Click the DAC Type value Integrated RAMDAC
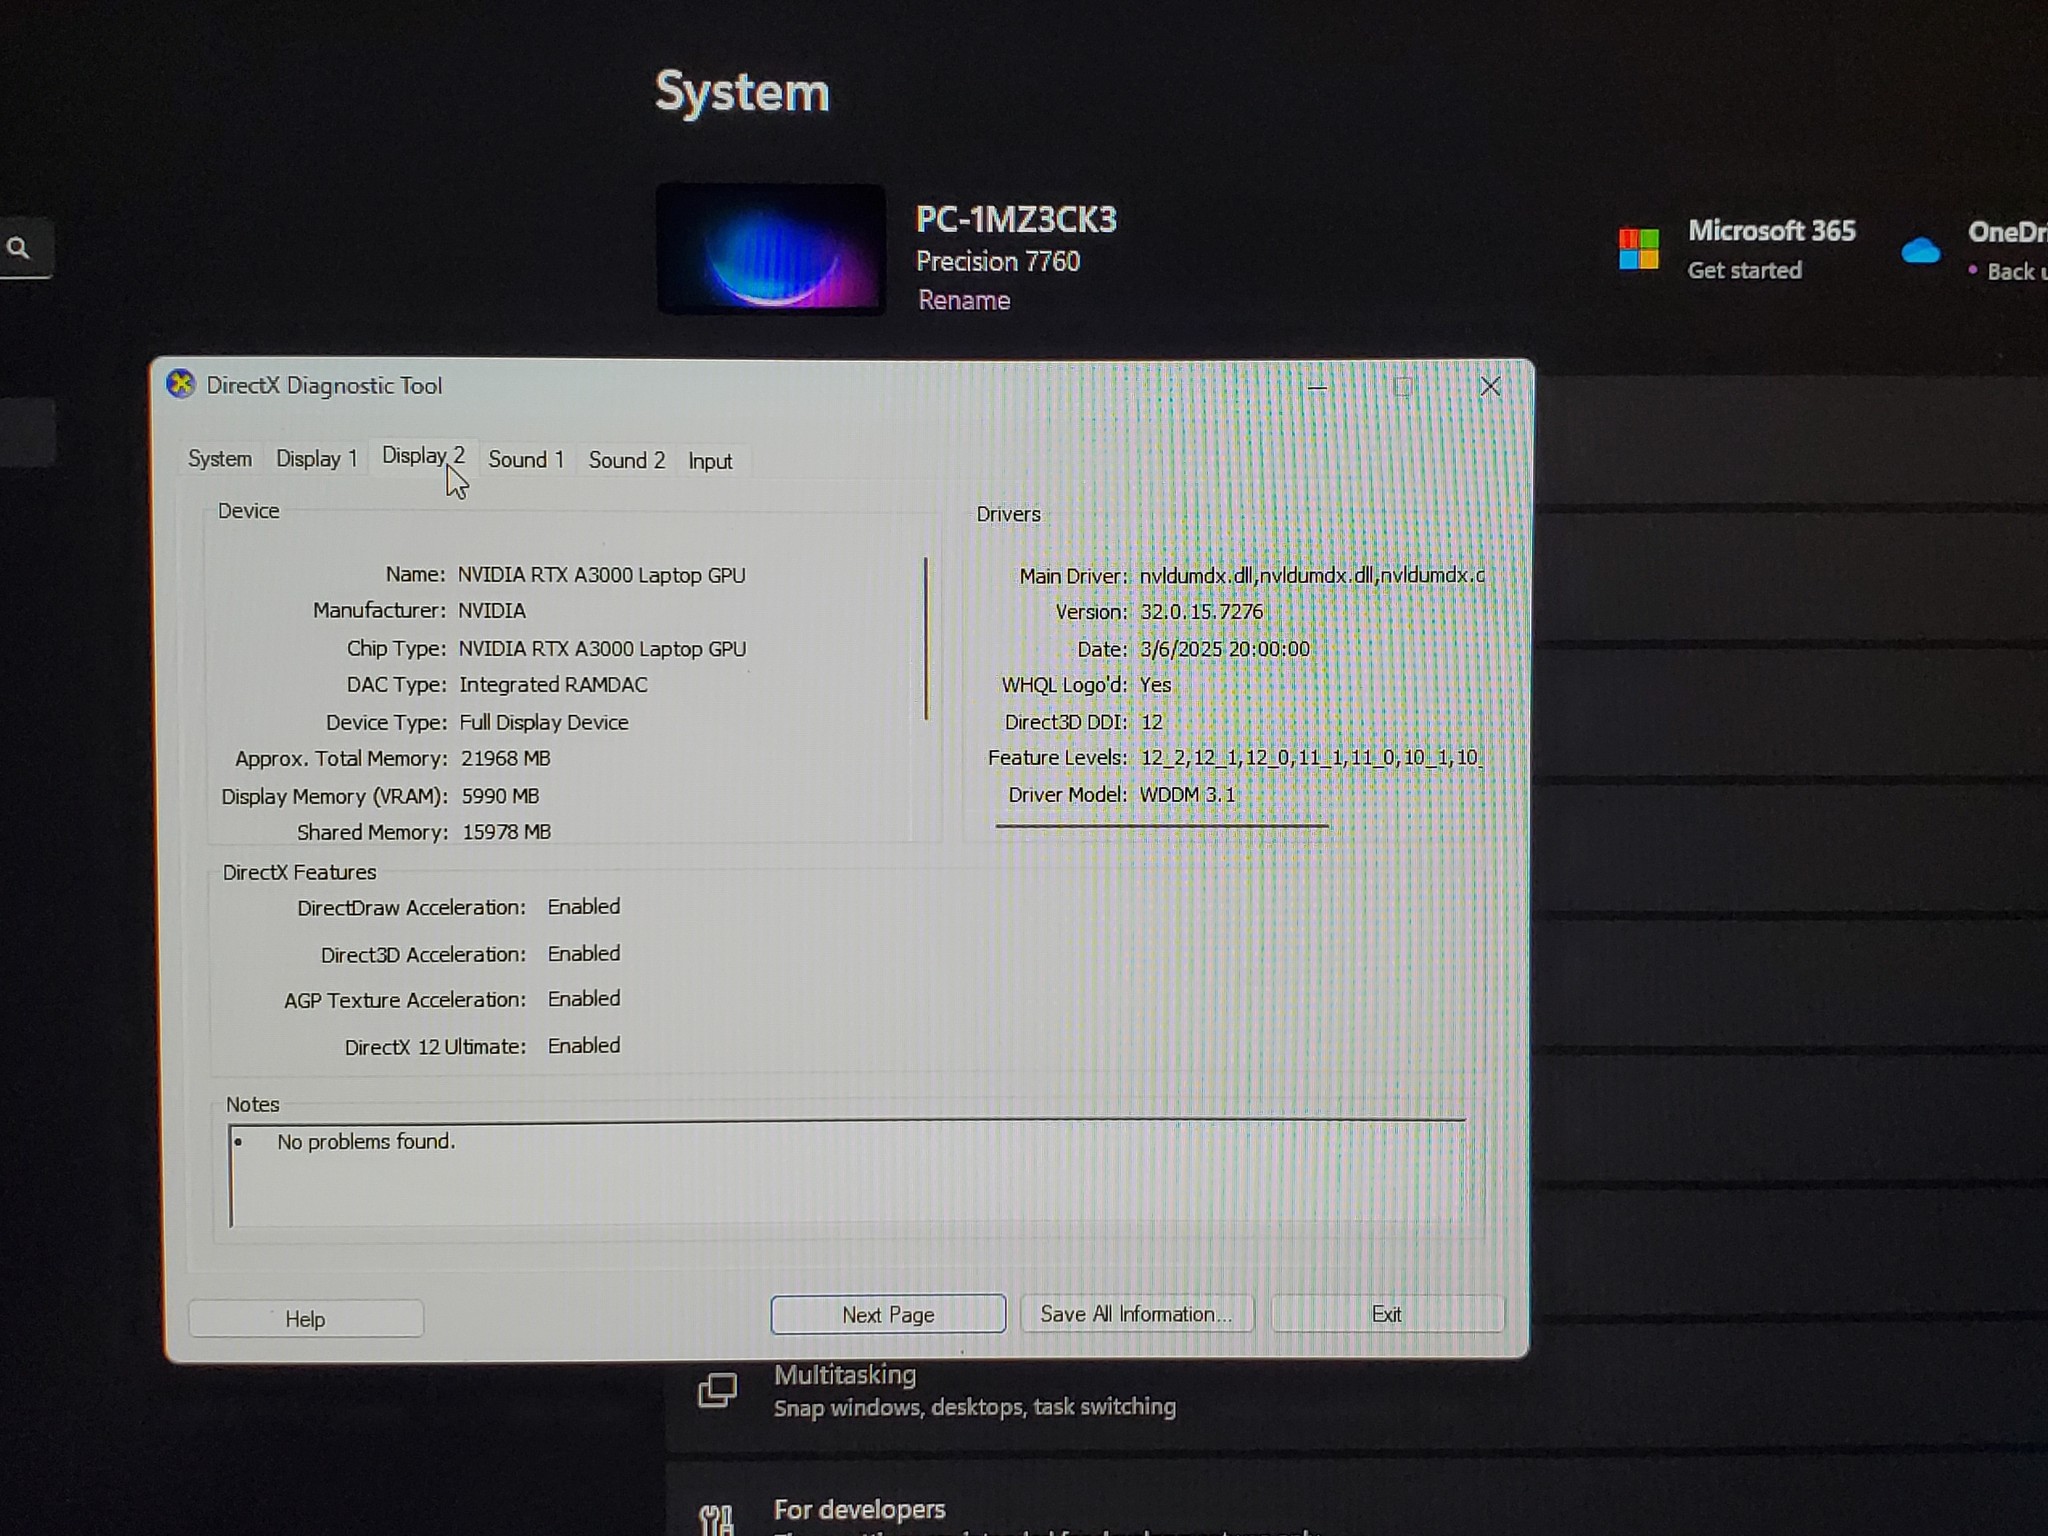 (x=553, y=685)
